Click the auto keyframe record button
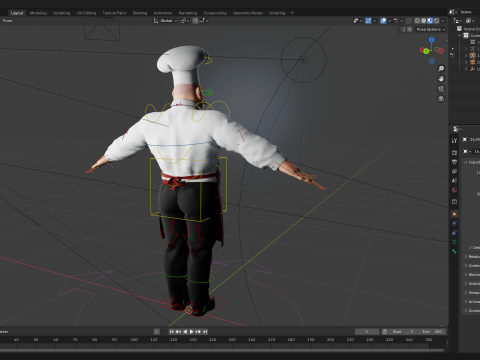 (157, 331)
